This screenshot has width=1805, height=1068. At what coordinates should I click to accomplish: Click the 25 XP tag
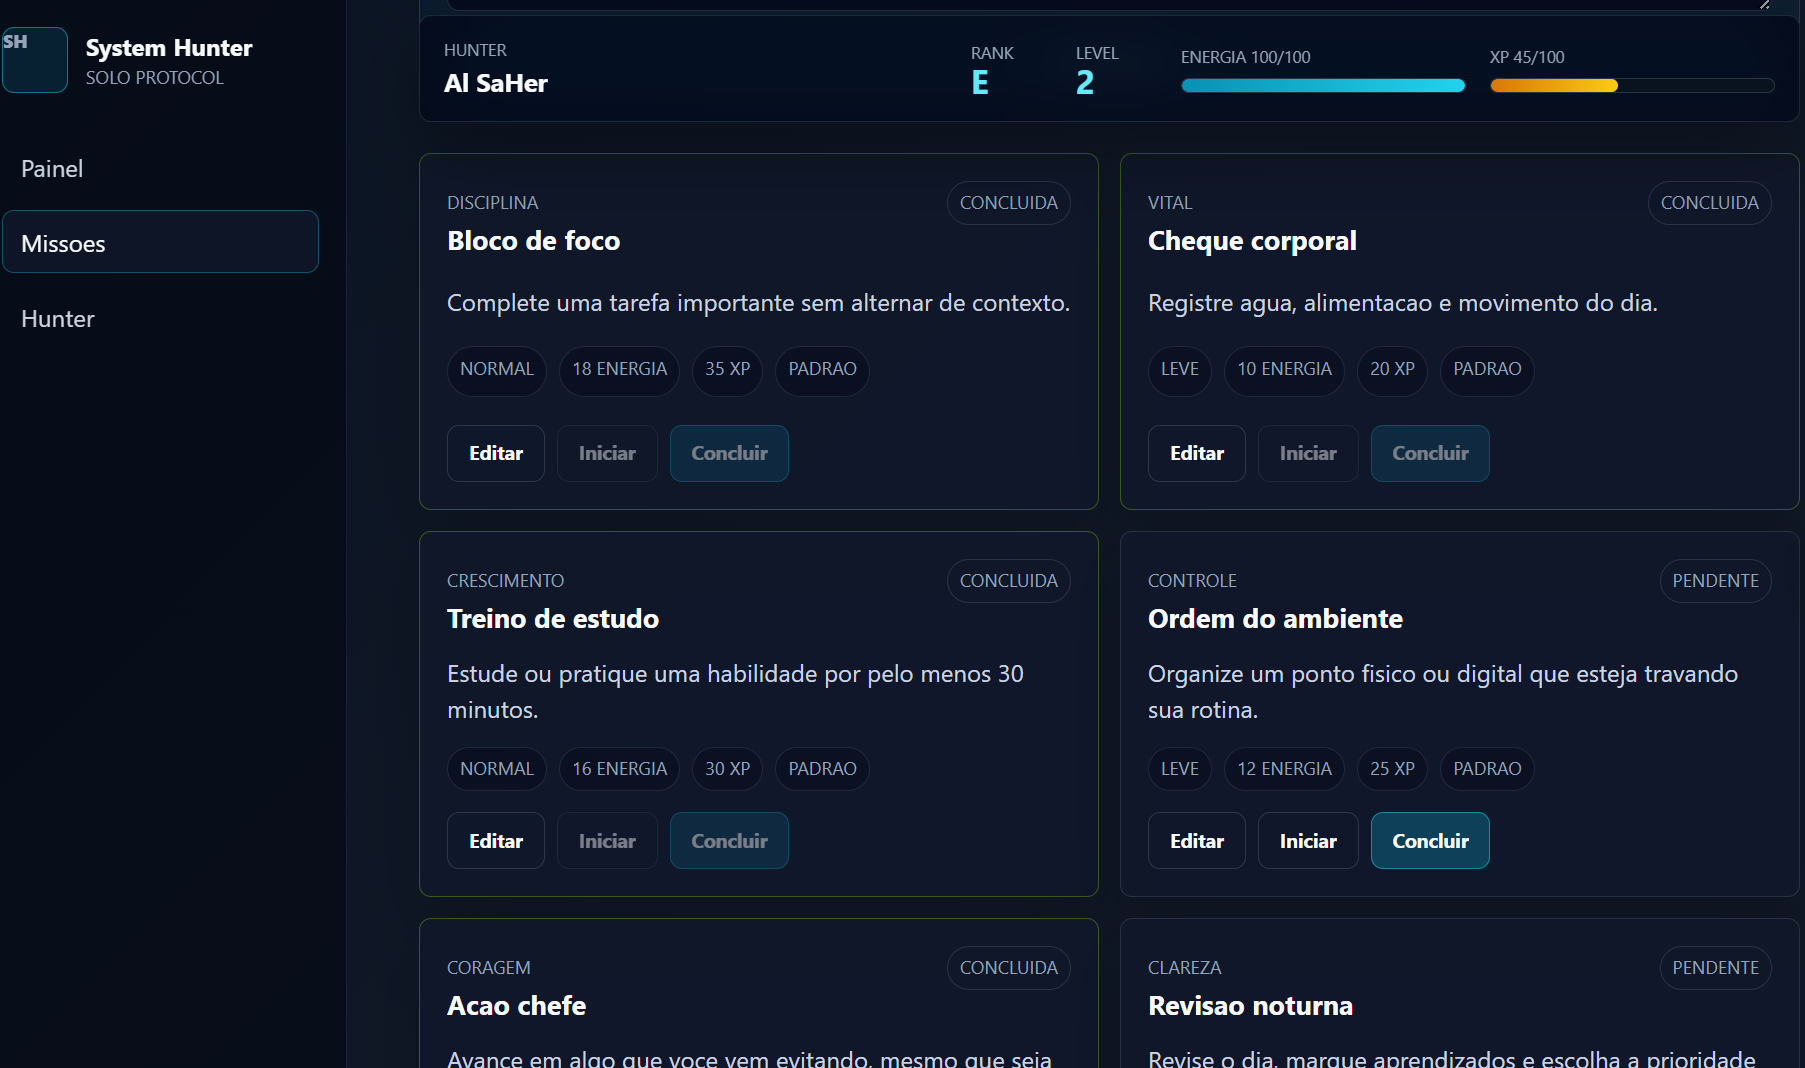(x=1392, y=769)
